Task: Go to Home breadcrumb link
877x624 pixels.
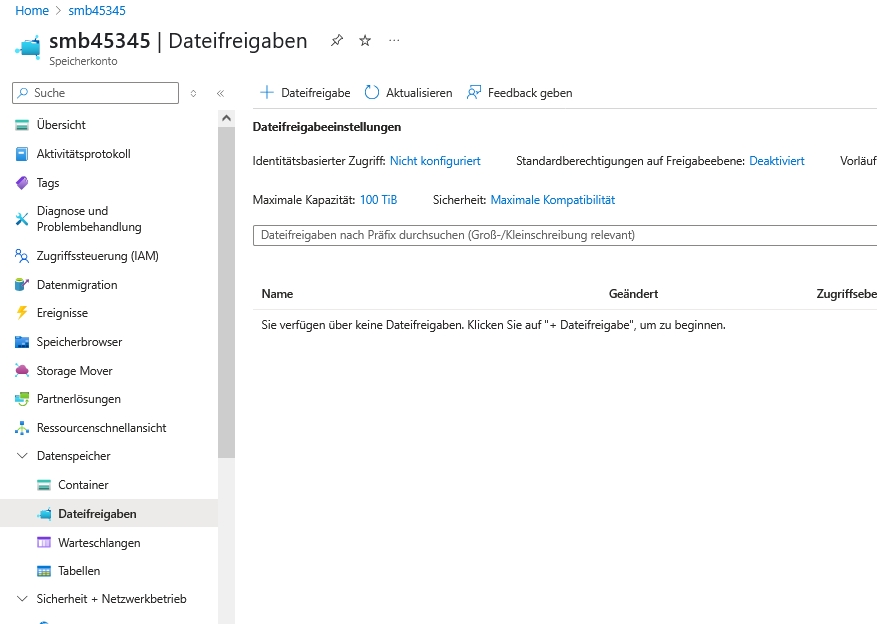Action: 32,11
